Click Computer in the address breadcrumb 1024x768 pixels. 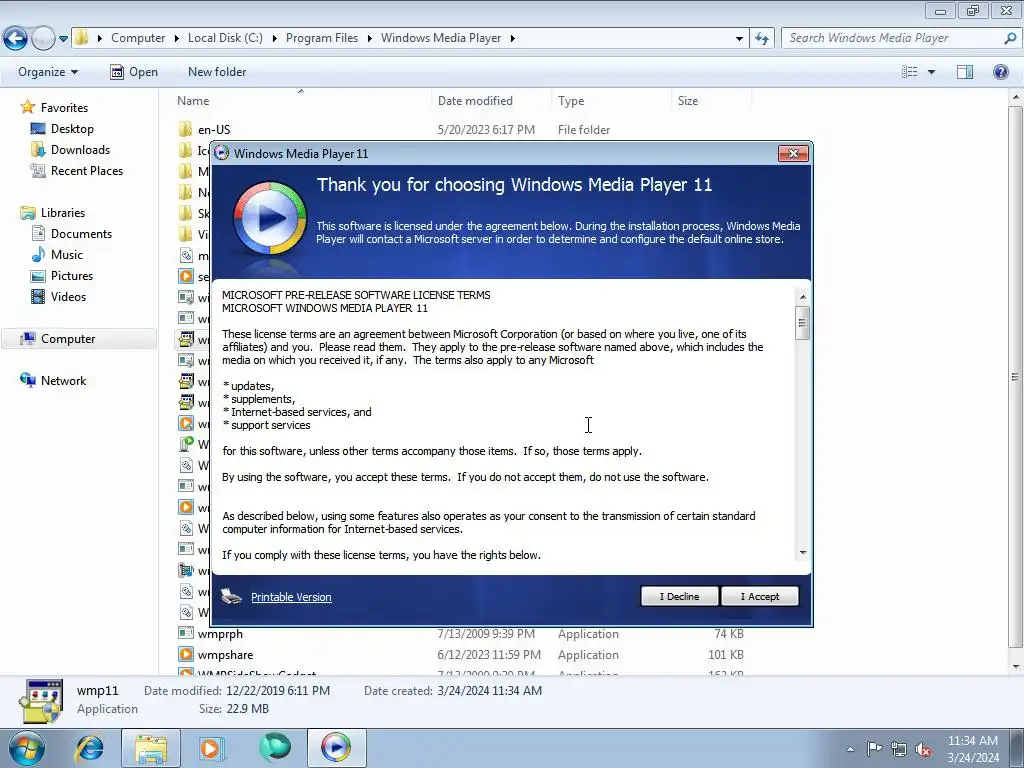click(x=138, y=38)
